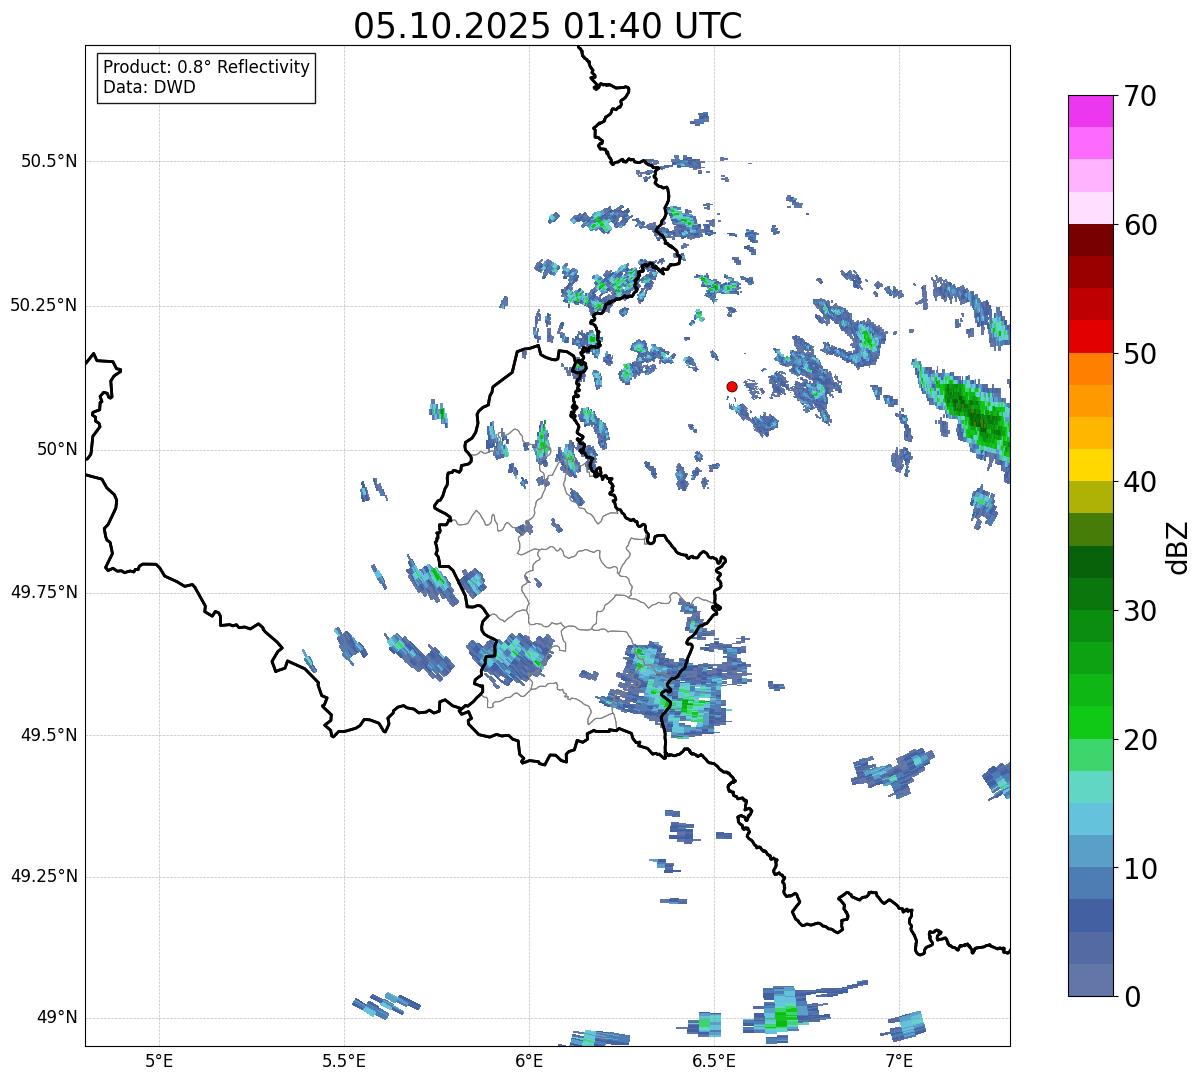
Task: Pick the light cyan colorbar segment near 15
Action: pyautogui.click(x=1091, y=787)
